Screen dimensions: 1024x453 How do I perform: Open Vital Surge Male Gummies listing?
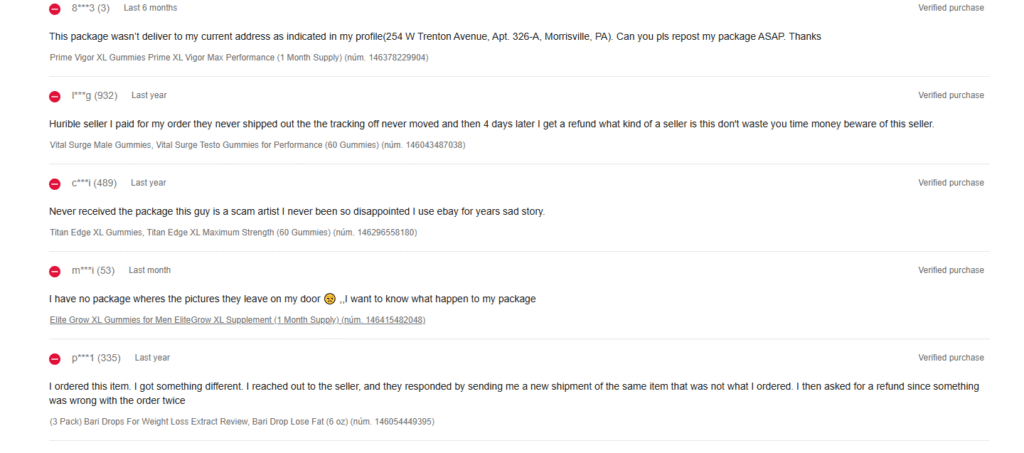point(257,145)
